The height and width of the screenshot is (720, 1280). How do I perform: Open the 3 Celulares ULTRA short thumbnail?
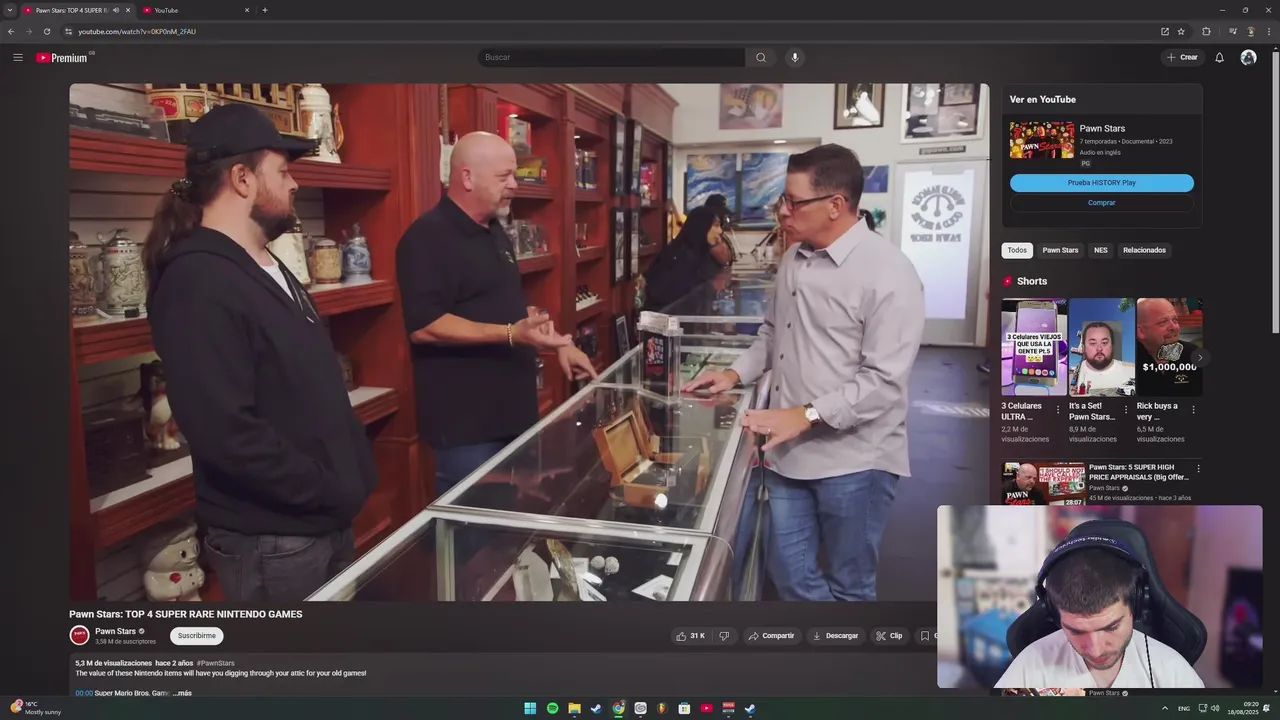tap(1034, 347)
